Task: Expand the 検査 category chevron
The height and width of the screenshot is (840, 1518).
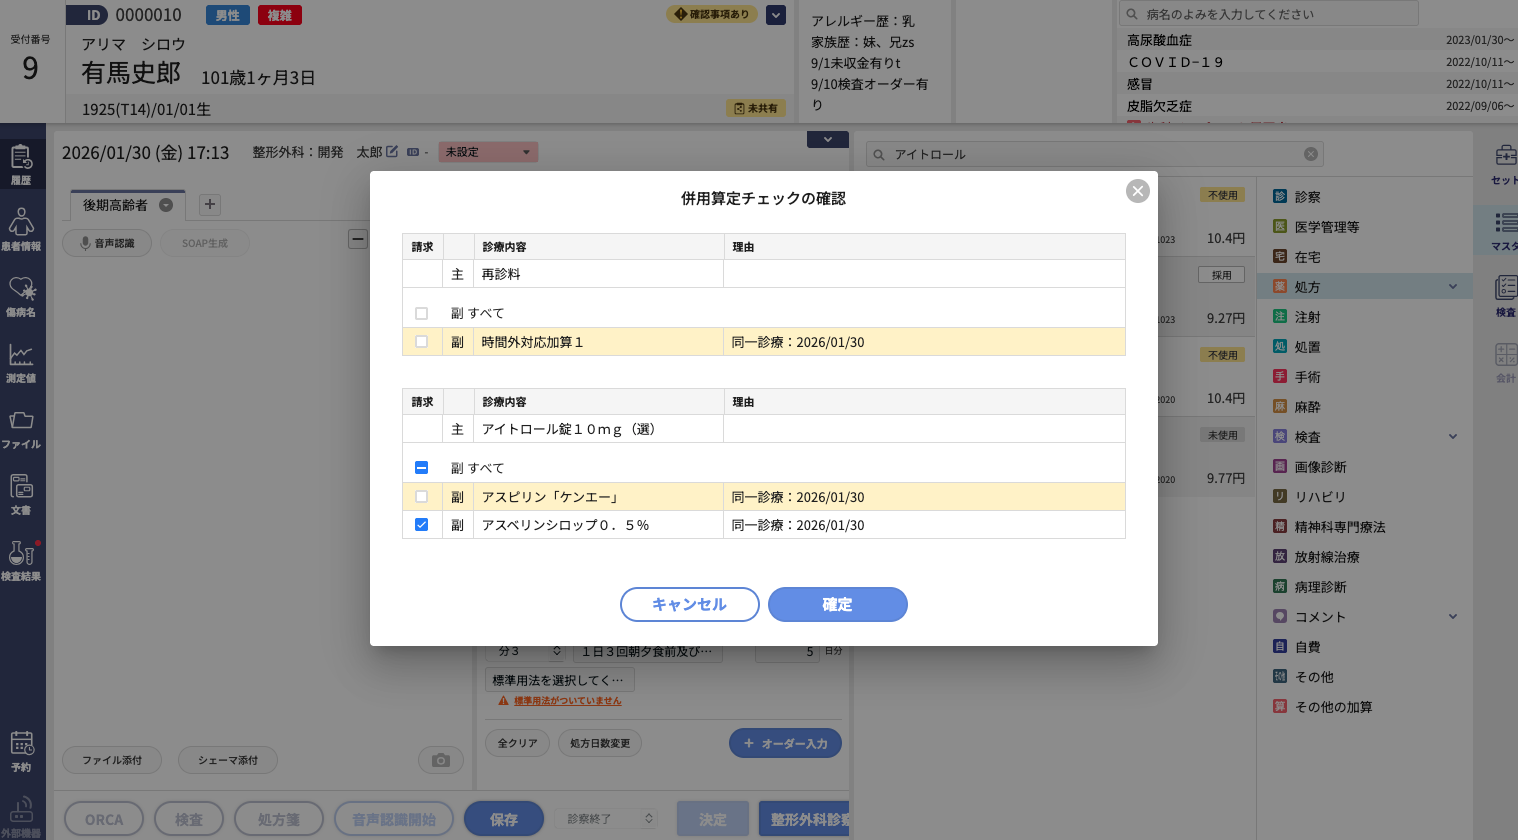Action: [x=1453, y=437]
